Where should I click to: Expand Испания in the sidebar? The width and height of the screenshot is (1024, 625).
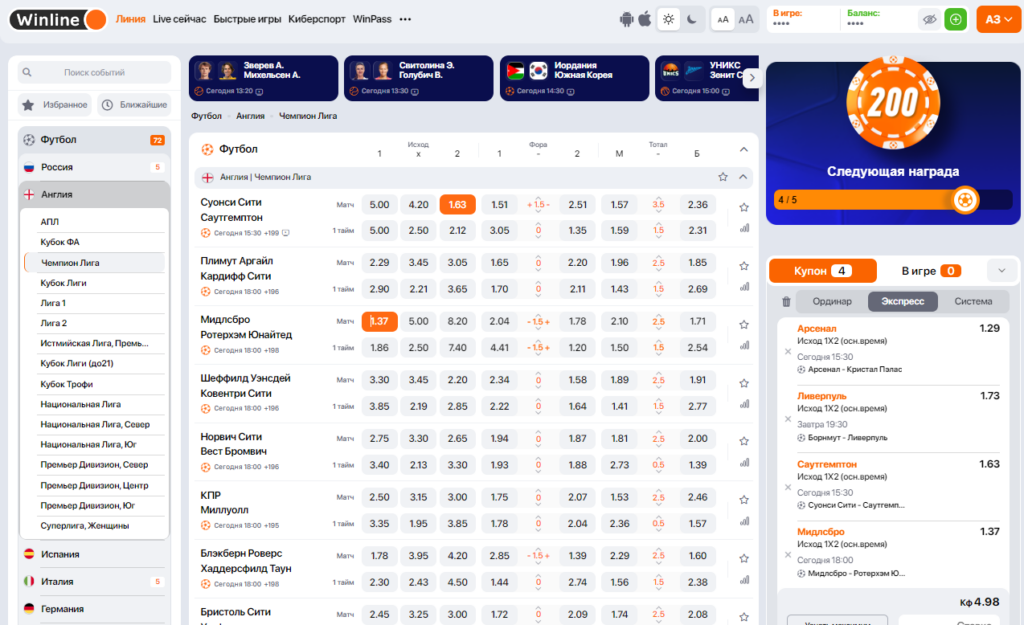coord(95,554)
